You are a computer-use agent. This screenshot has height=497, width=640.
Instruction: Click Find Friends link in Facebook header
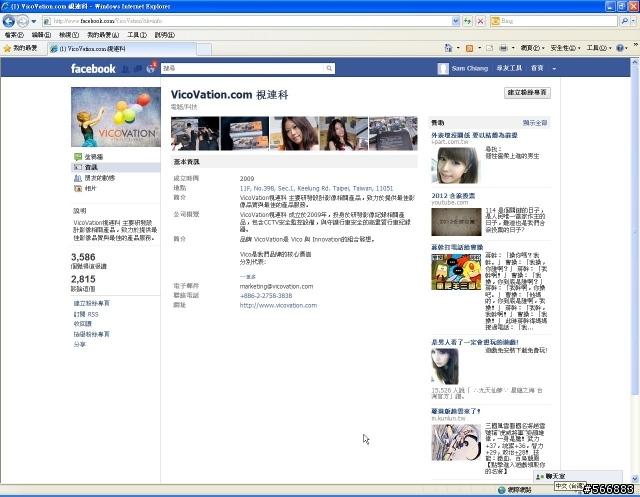point(509,69)
